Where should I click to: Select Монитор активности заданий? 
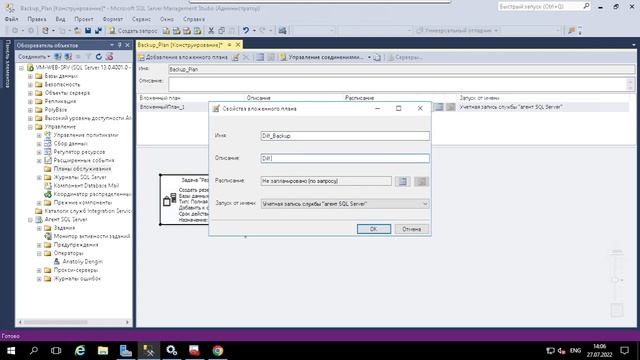click(x=92, y=236)
